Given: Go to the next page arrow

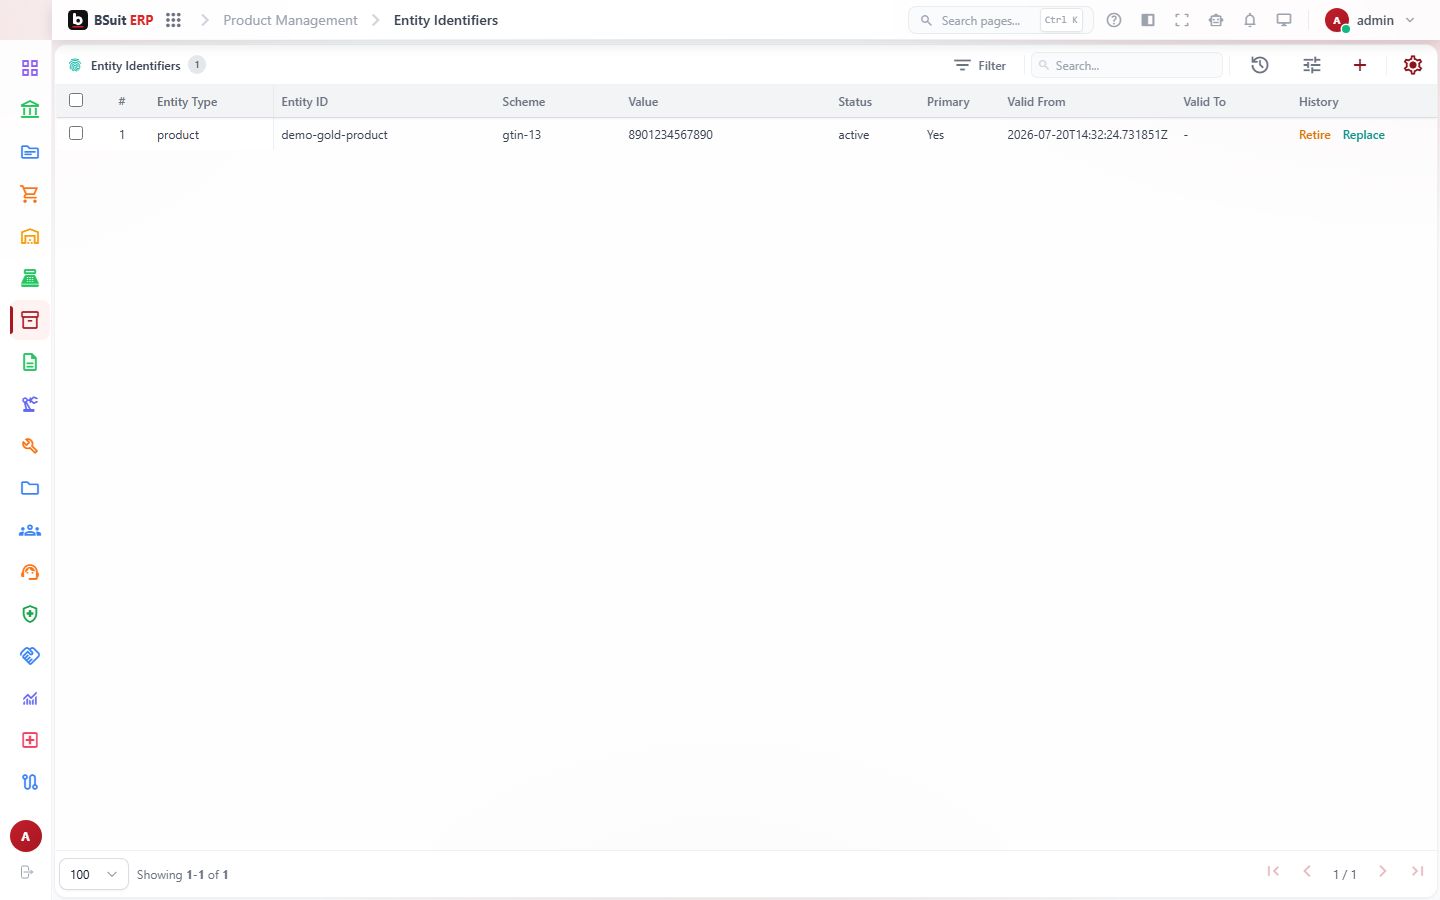Looking at the screenshot, I should [x=1382, y=872].
